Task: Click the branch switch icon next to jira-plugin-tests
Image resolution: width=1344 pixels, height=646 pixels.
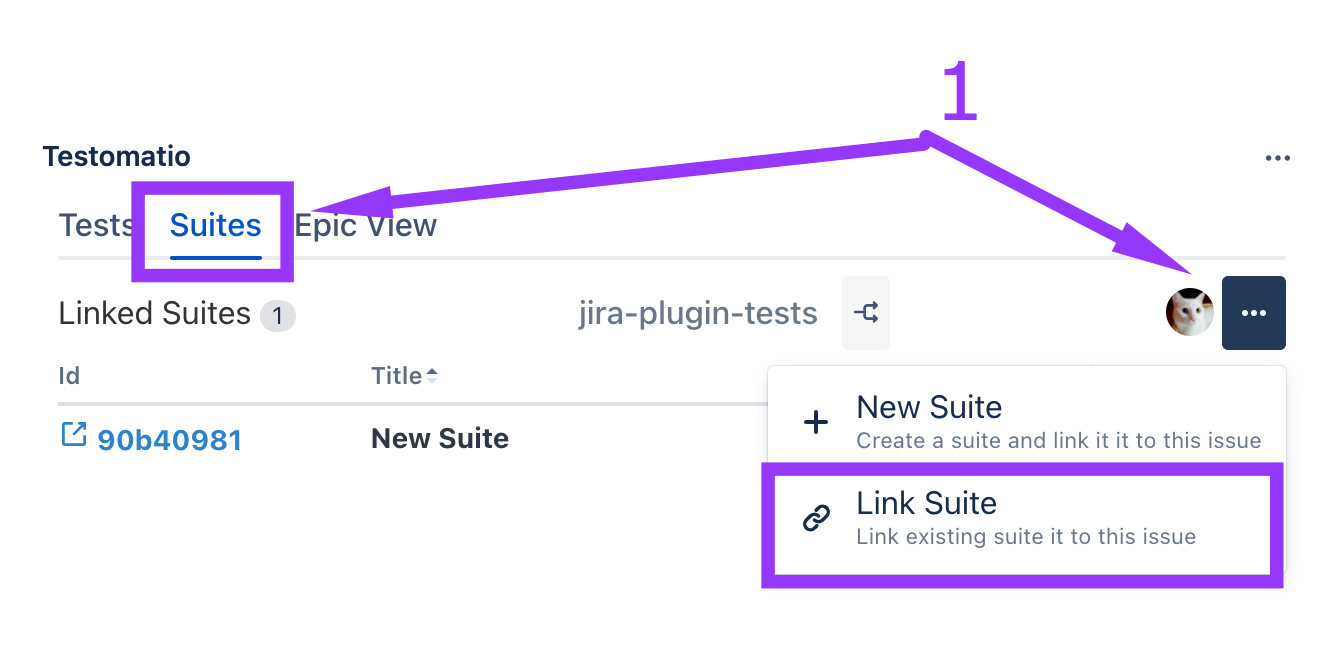Action: click(866, 313)
